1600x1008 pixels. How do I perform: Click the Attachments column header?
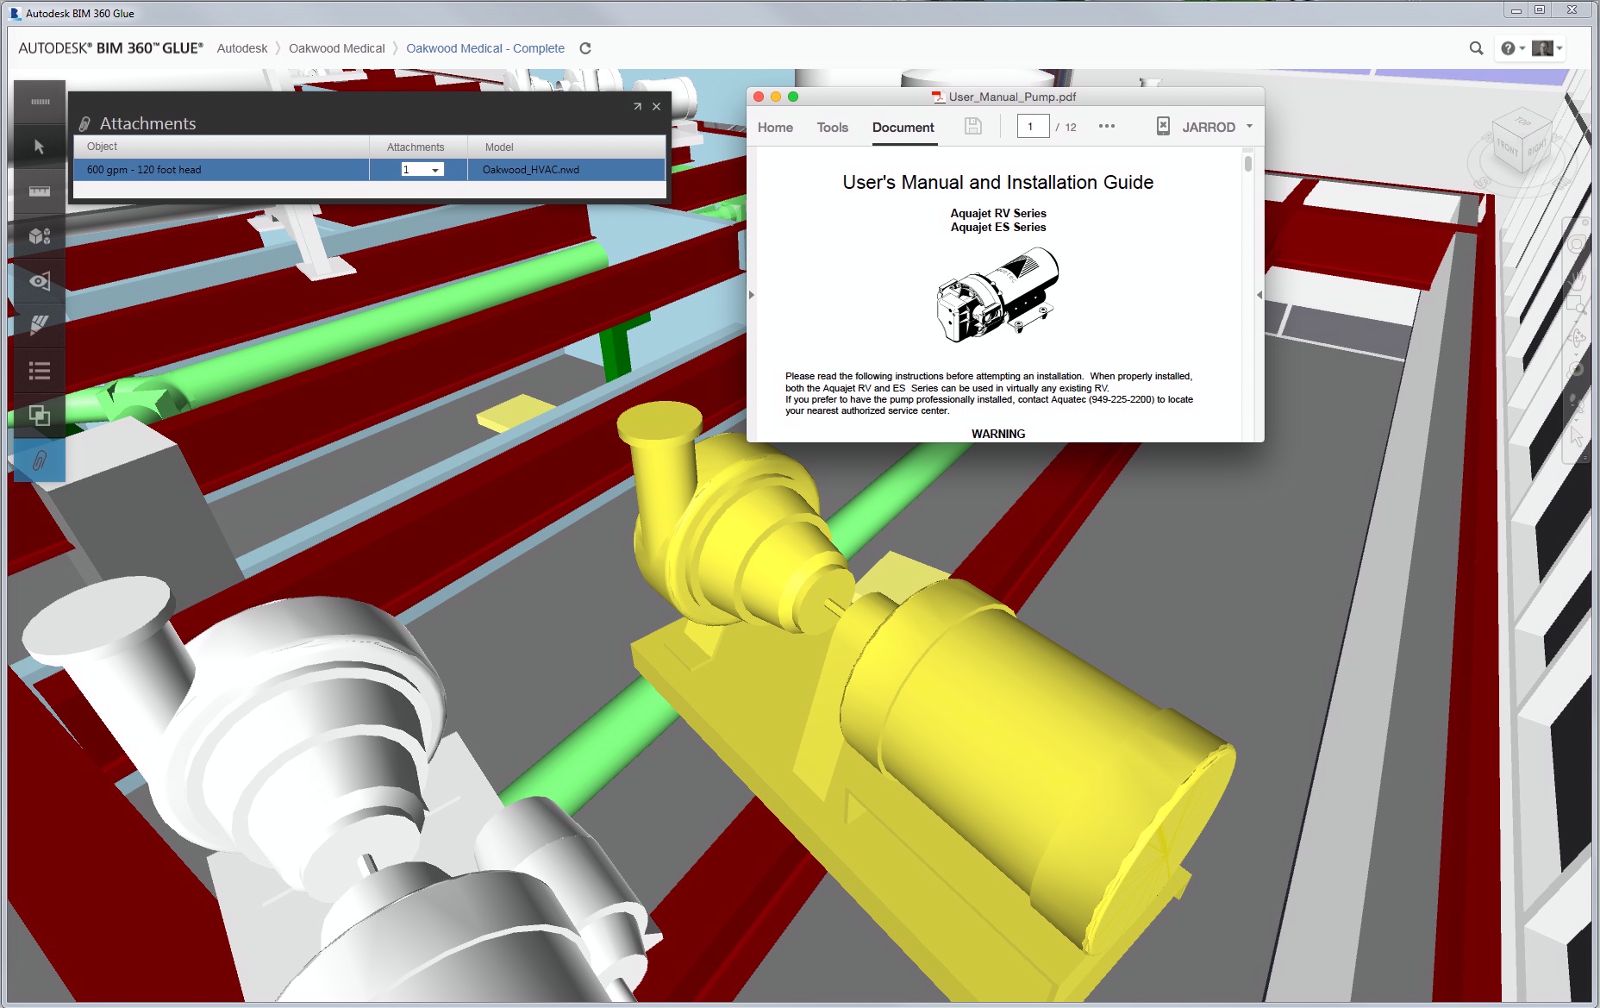(416, 147)
